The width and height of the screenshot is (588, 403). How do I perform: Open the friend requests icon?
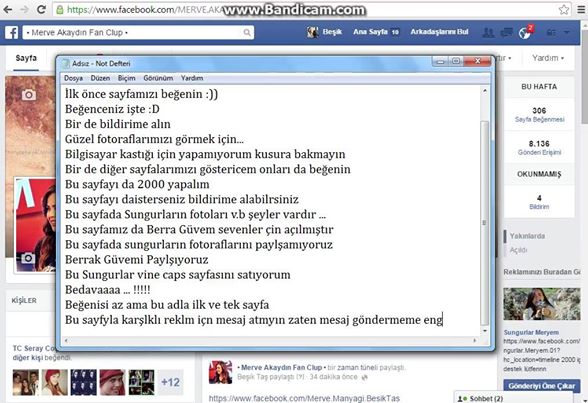[x=488, y=33]
